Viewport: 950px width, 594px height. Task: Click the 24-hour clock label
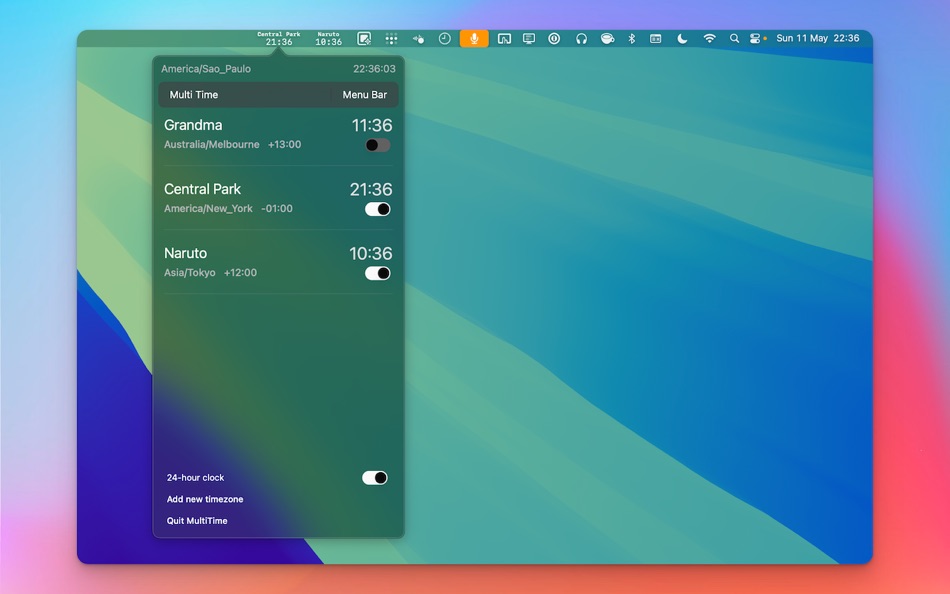tap(196, 478)
